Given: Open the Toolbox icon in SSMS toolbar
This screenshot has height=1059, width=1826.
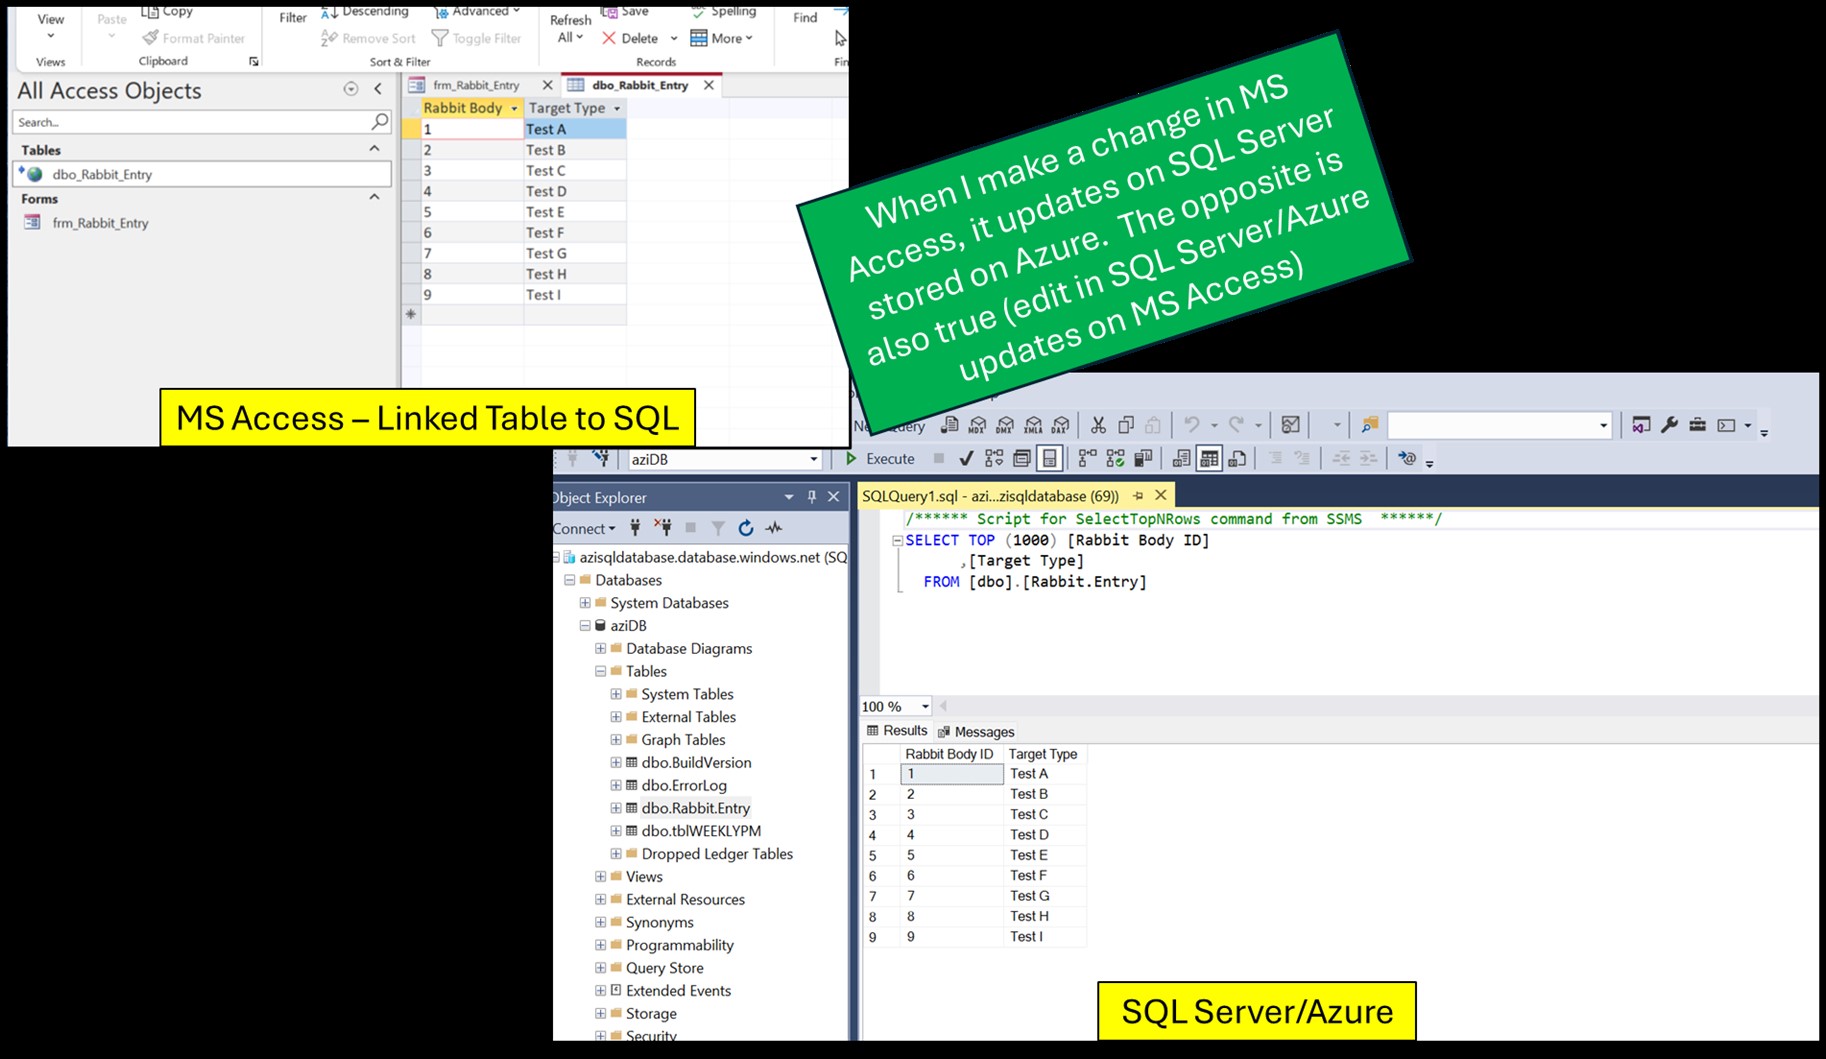Looking at the screenshot, I should click(x=1697, y=425).
